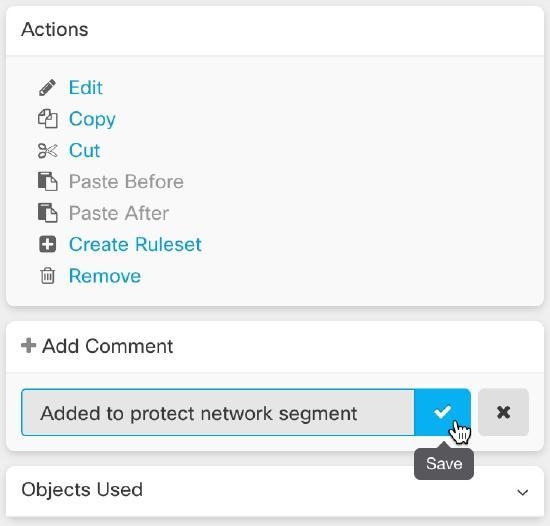This screenshot has width=550, height=526.
Task: Select Paste After option
Action: (119, 213)
